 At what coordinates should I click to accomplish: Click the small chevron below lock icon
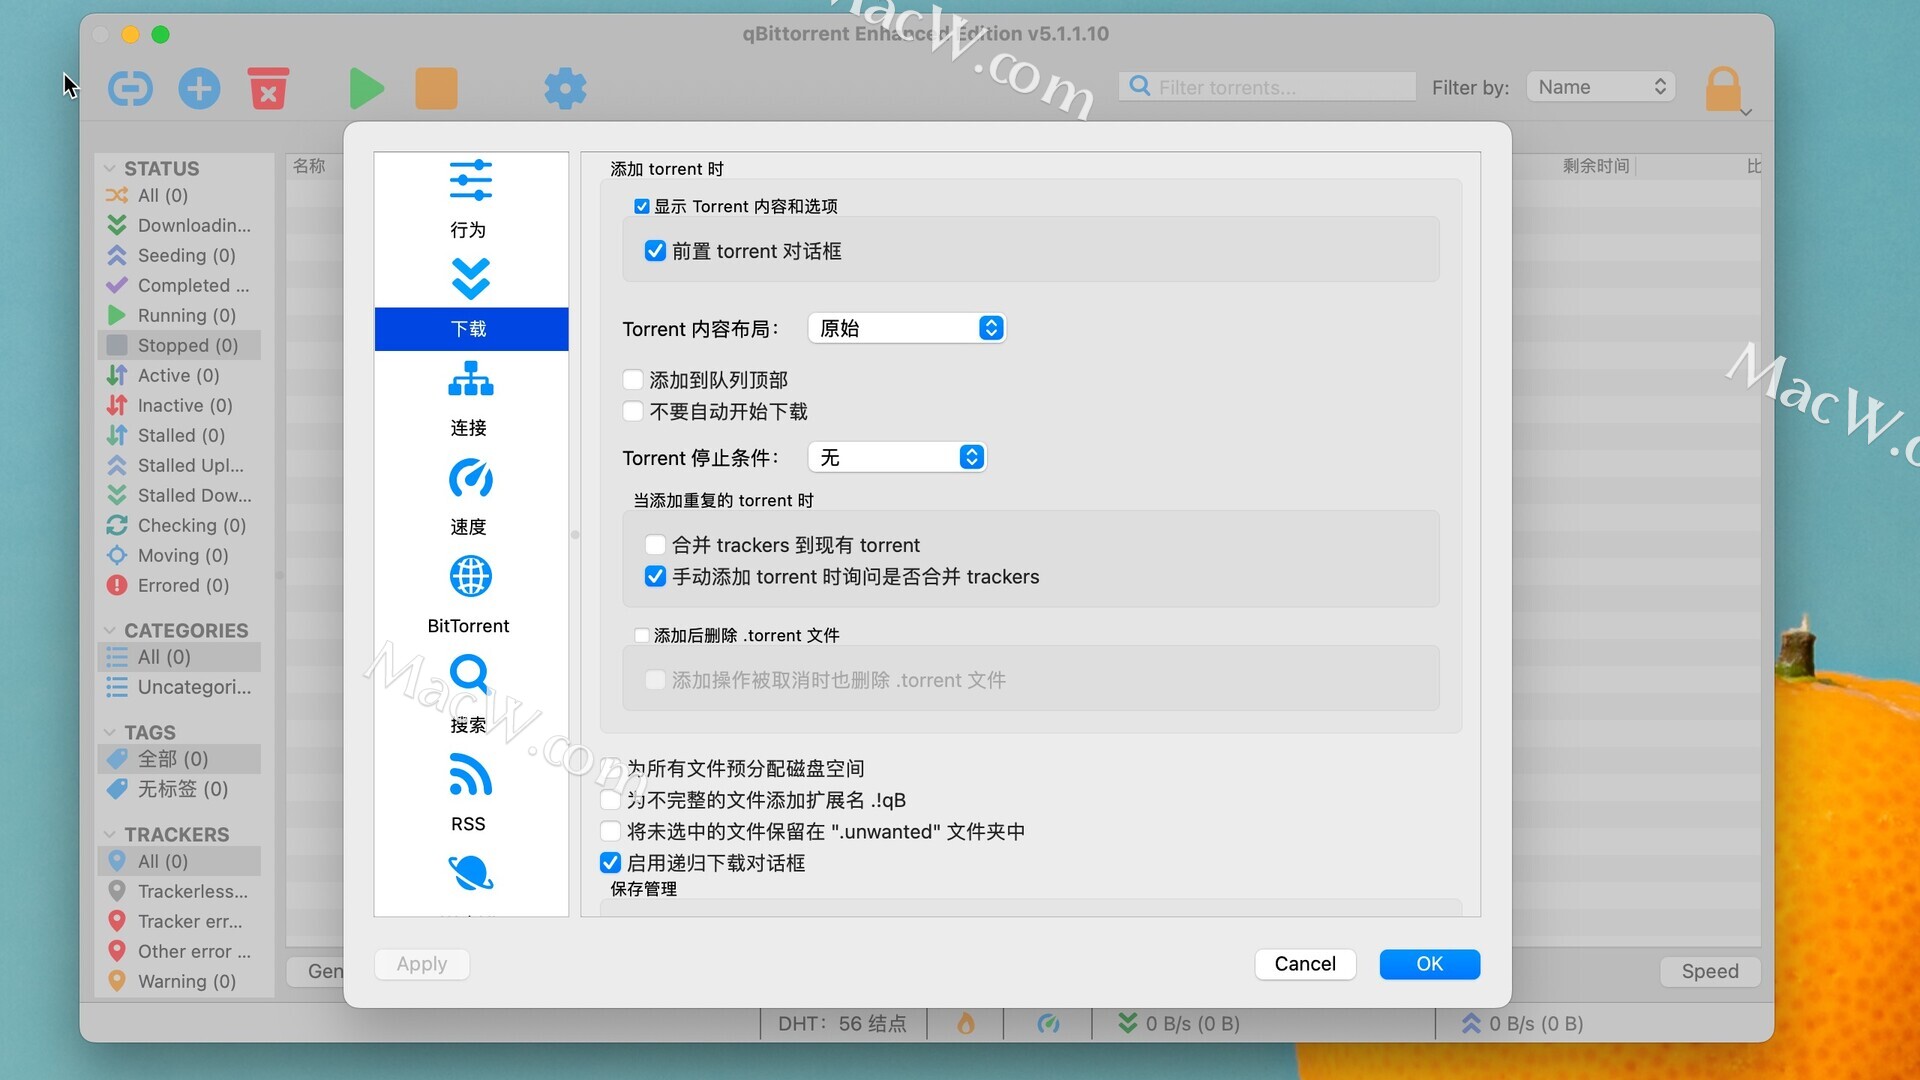point(1746,112)
